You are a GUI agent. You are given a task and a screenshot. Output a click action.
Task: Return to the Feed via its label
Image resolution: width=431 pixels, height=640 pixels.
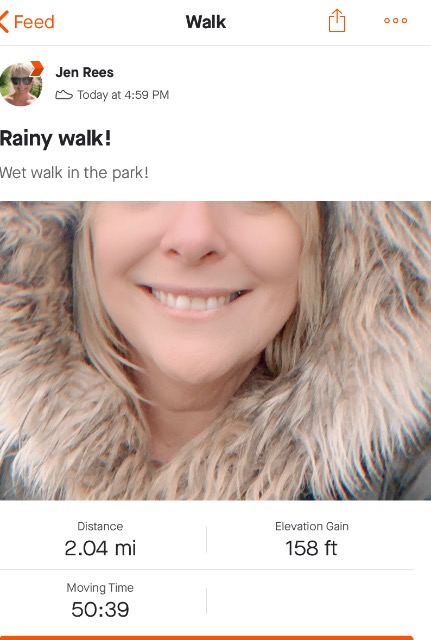click(x=34, y=22)
